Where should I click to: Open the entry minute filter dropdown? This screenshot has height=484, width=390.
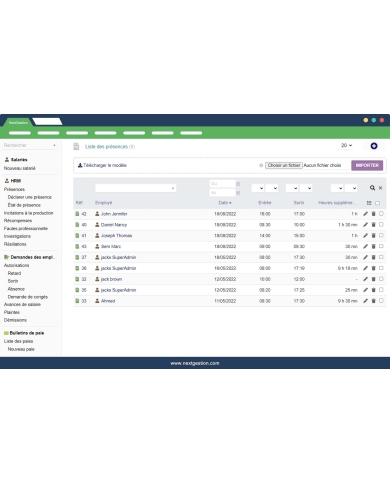pos(272,188)
